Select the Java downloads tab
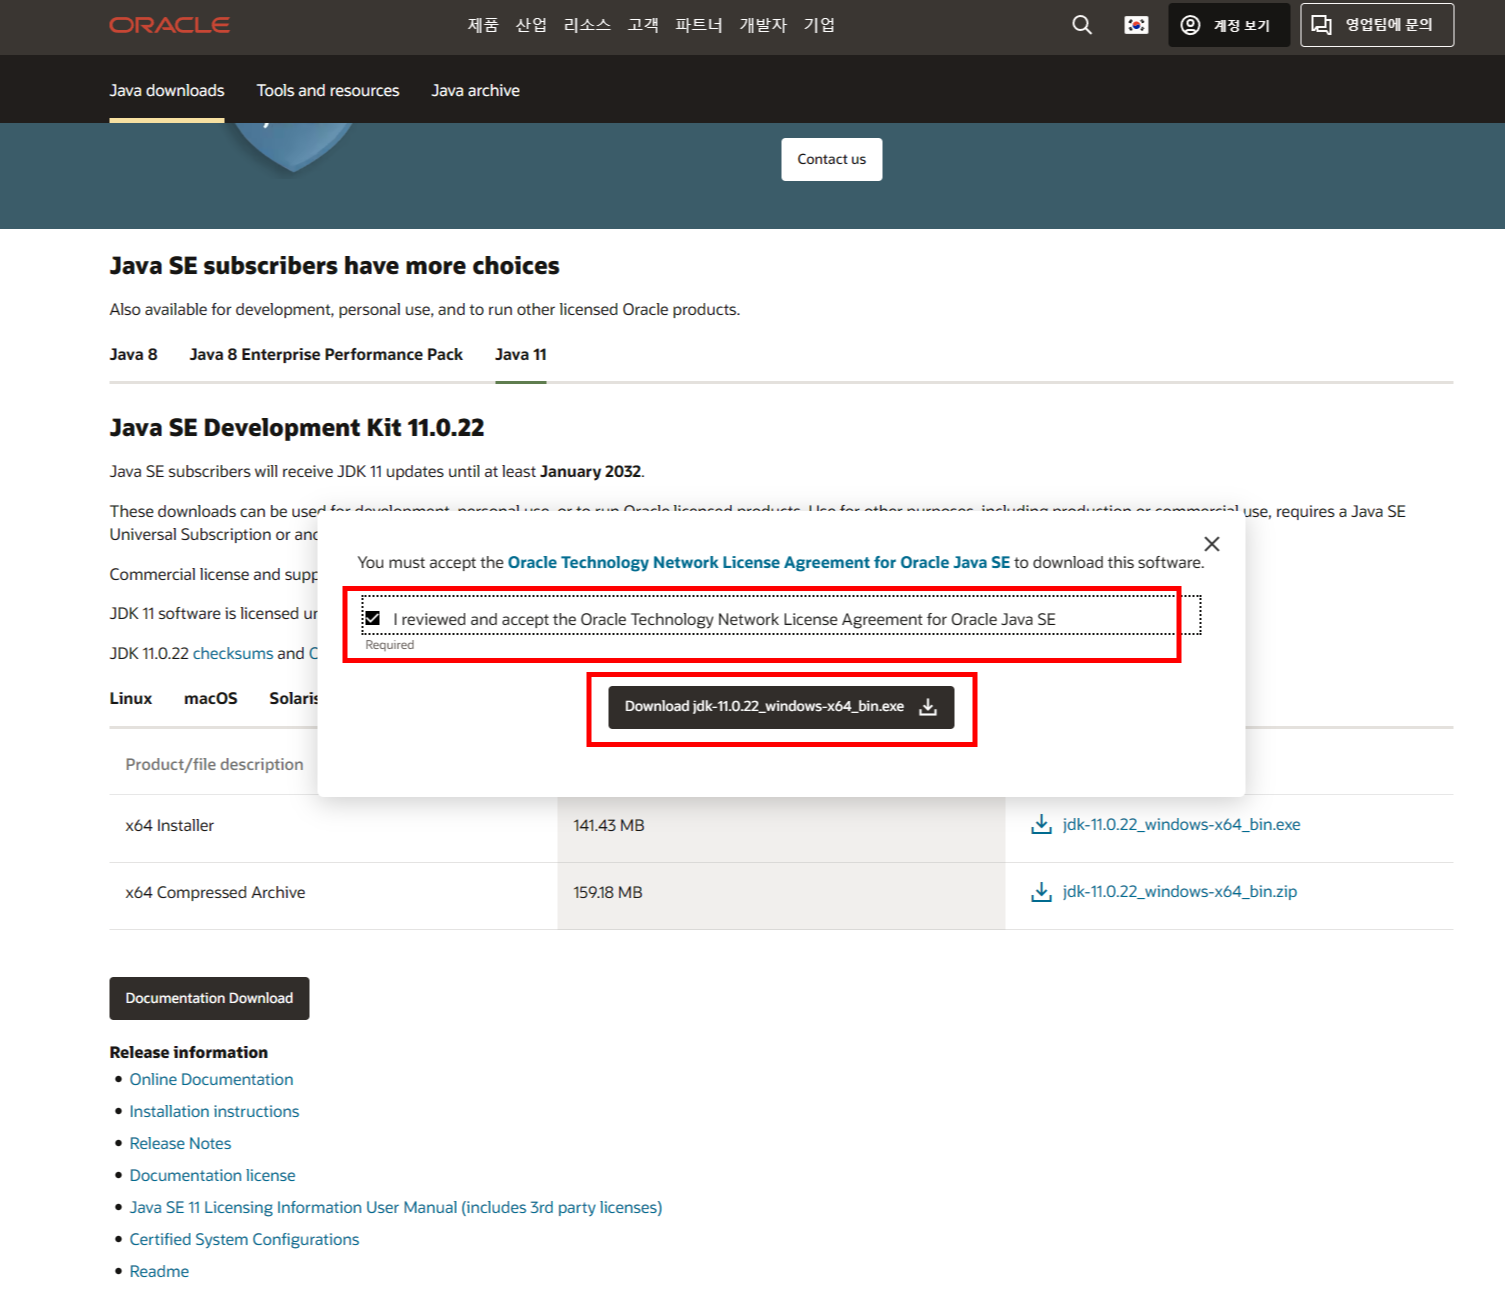Viewport: 1505px width, 1304px height. coord(167,90)
